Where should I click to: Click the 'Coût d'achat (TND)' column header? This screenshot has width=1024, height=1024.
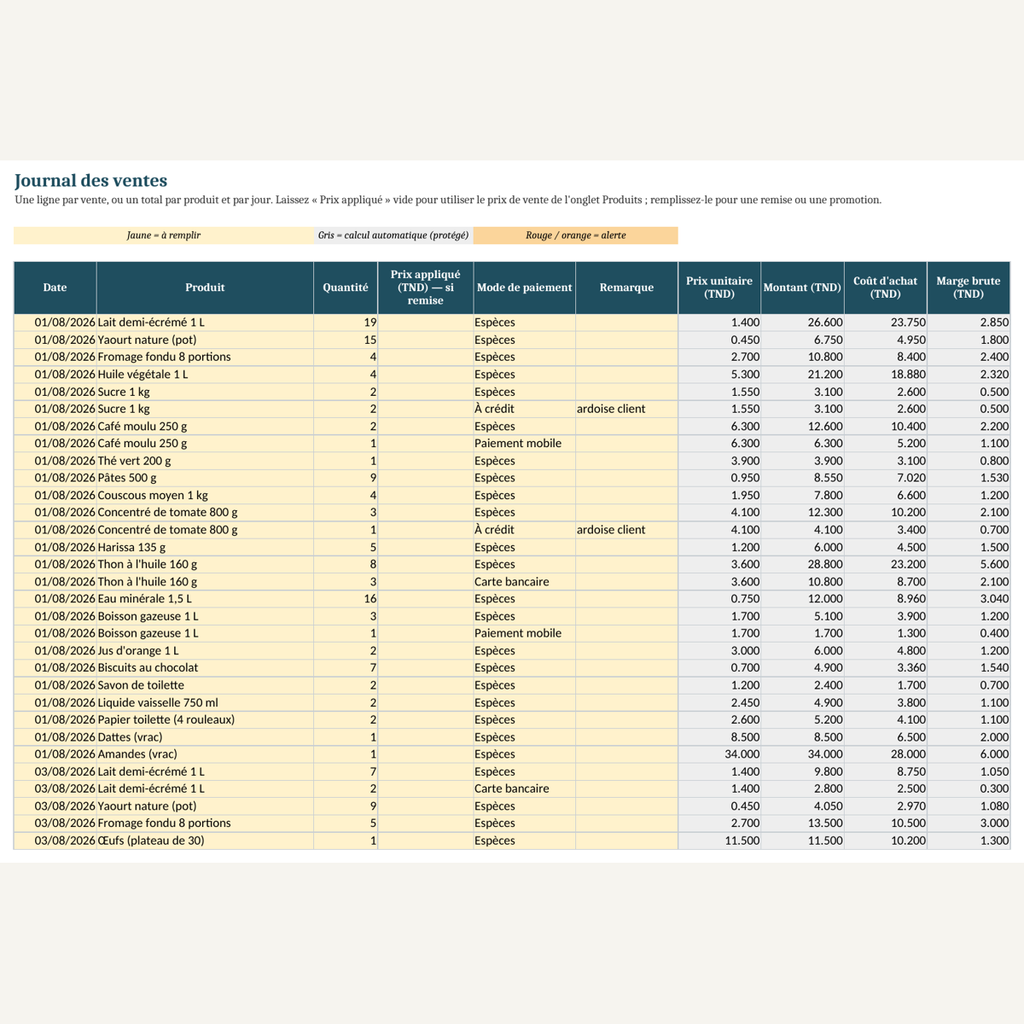pyautogui.click(x=885, y=287)
